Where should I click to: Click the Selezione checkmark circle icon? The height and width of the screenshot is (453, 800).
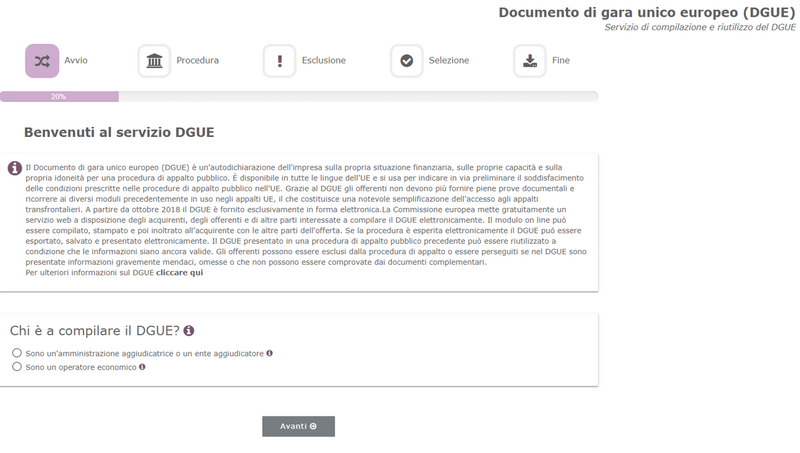(x=406, y=61)
